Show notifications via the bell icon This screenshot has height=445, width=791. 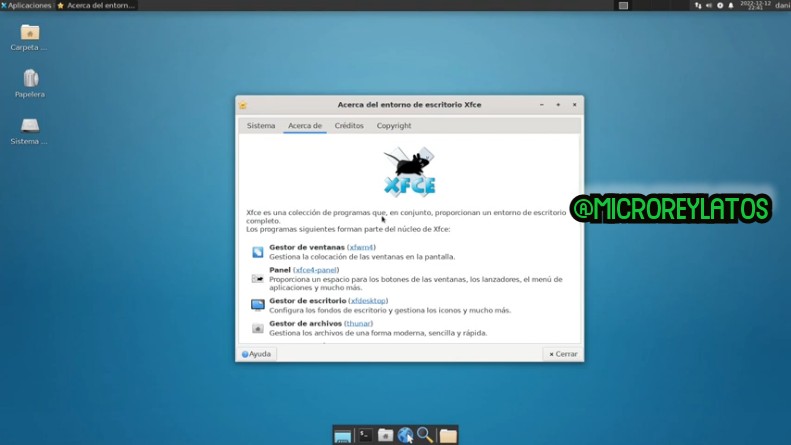(730, 6)
